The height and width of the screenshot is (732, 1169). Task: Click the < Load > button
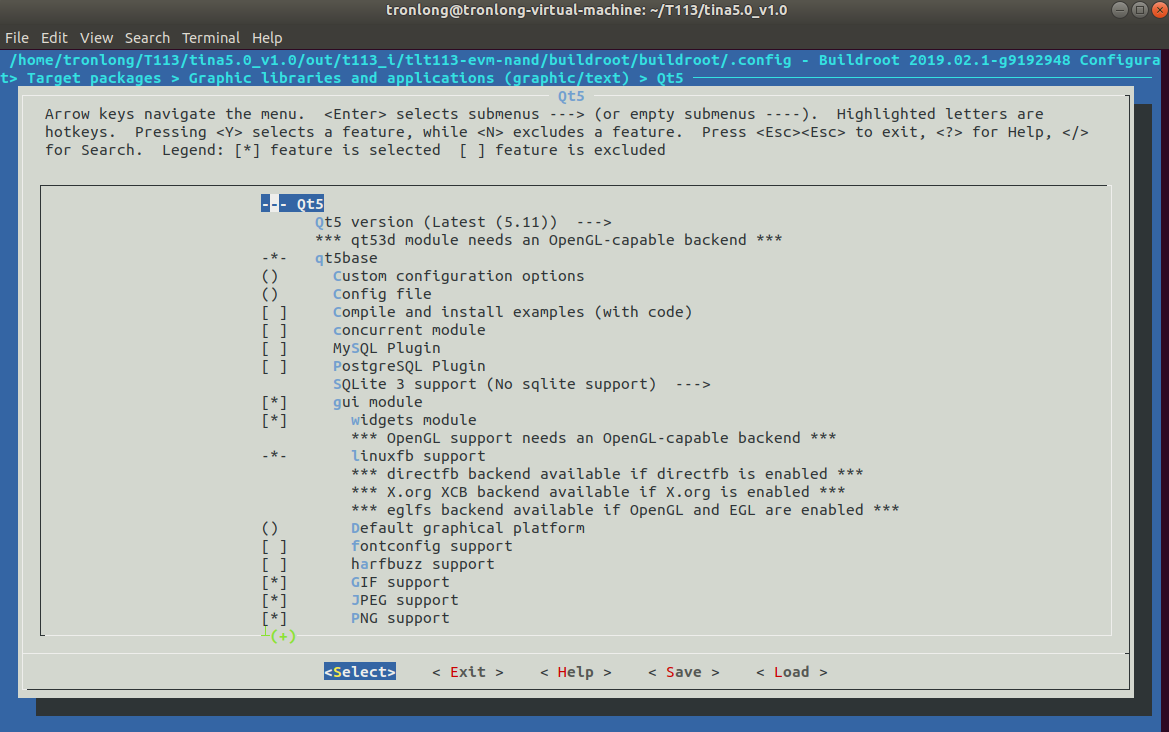[792, 672]
